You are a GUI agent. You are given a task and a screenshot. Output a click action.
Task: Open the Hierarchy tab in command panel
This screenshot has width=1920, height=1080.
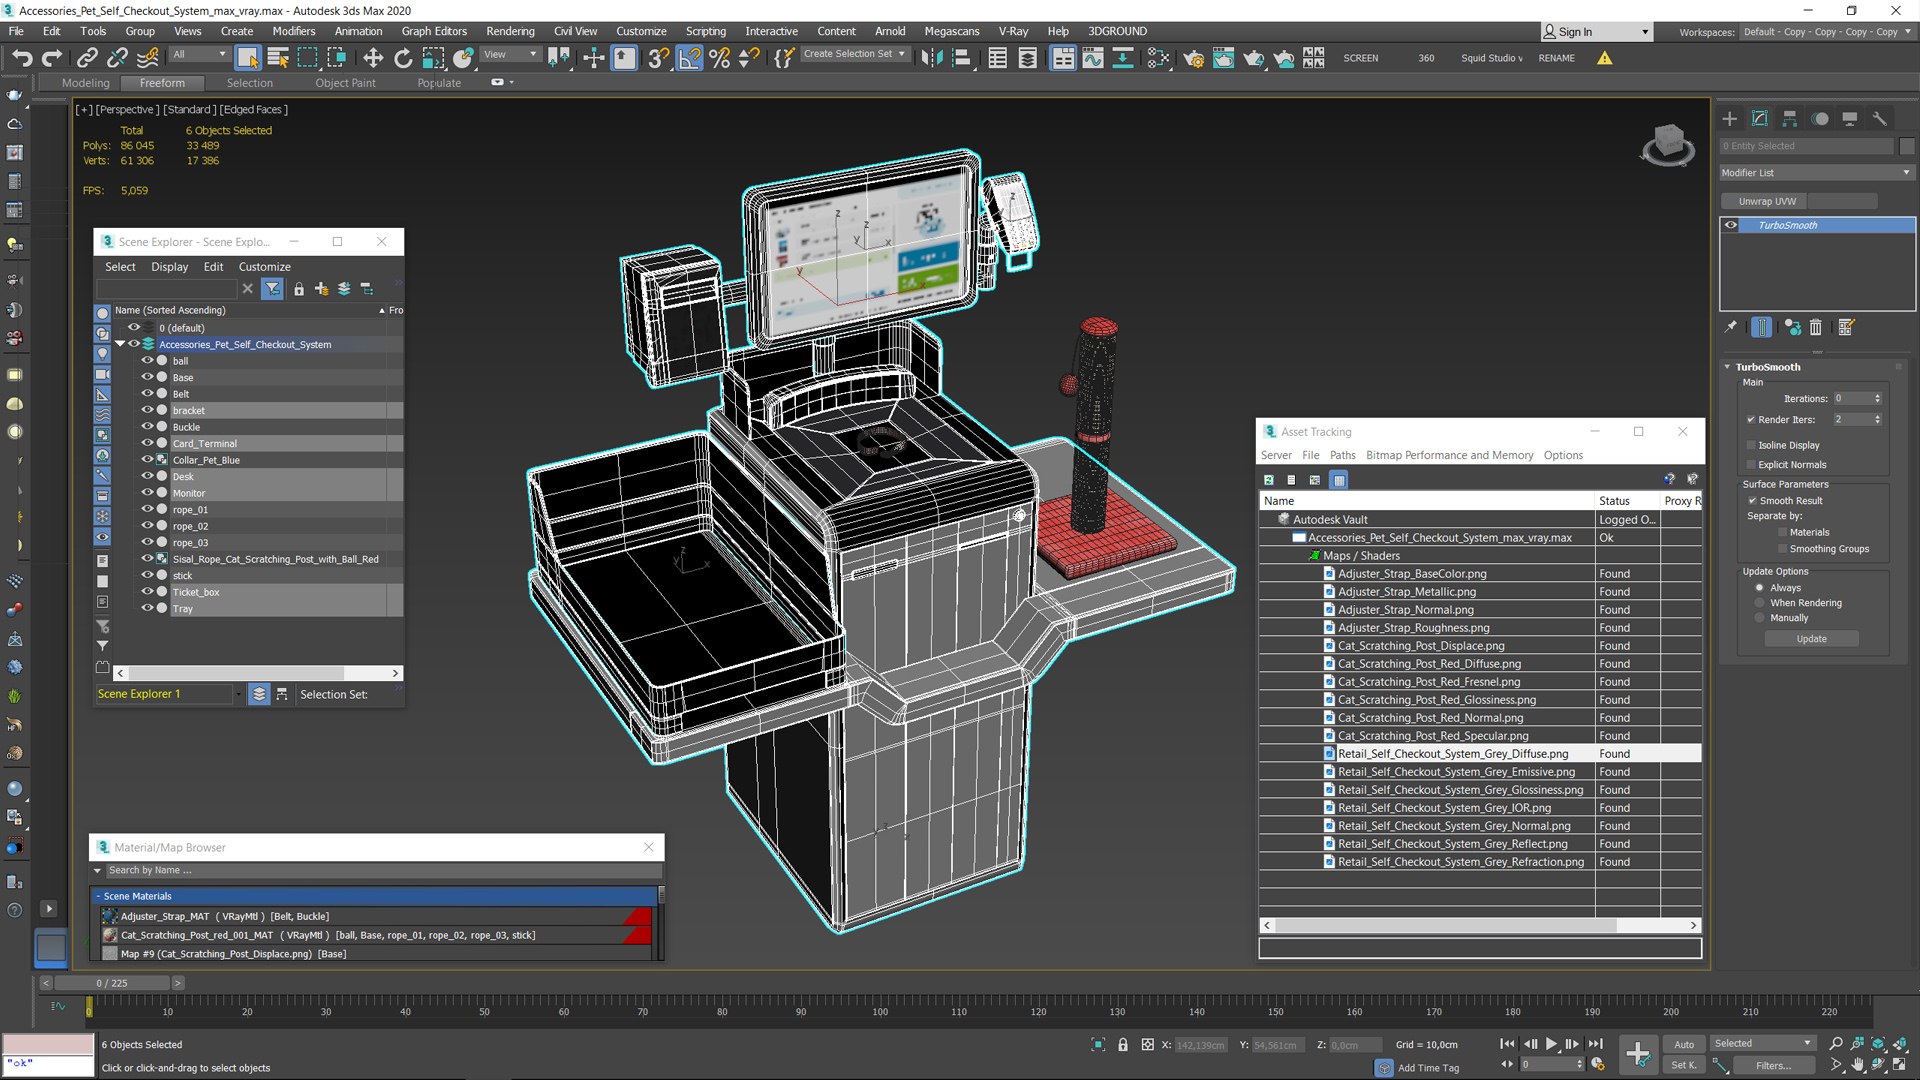point(1790,118)
